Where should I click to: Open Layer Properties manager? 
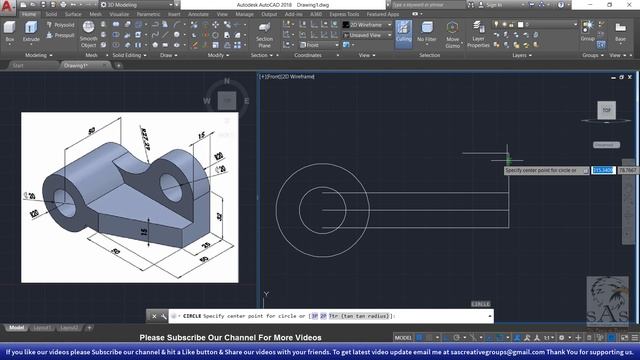478,34
